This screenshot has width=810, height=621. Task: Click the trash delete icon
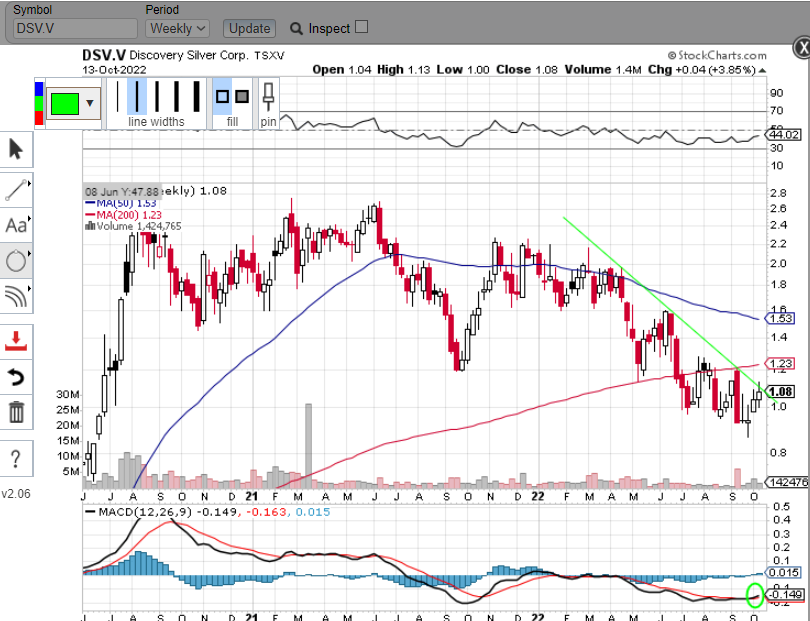point(16,412)
